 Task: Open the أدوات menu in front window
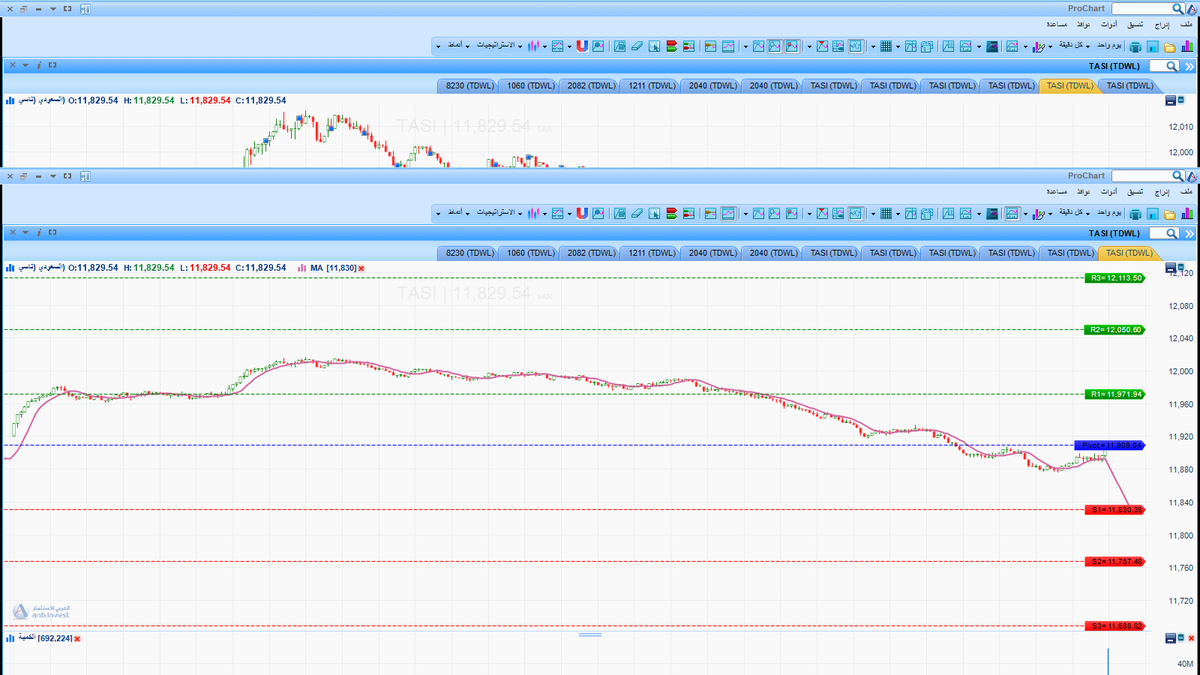(1108, 192)
